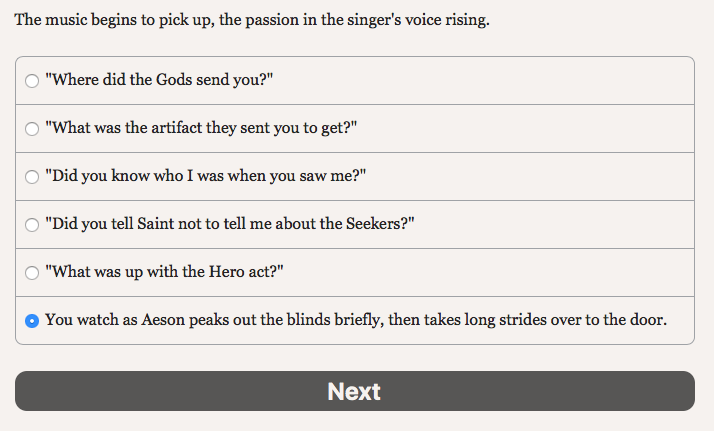Click the artifact question label text
Image resolution: width=714 pixels, height=431 pixels.
(201, 128)
